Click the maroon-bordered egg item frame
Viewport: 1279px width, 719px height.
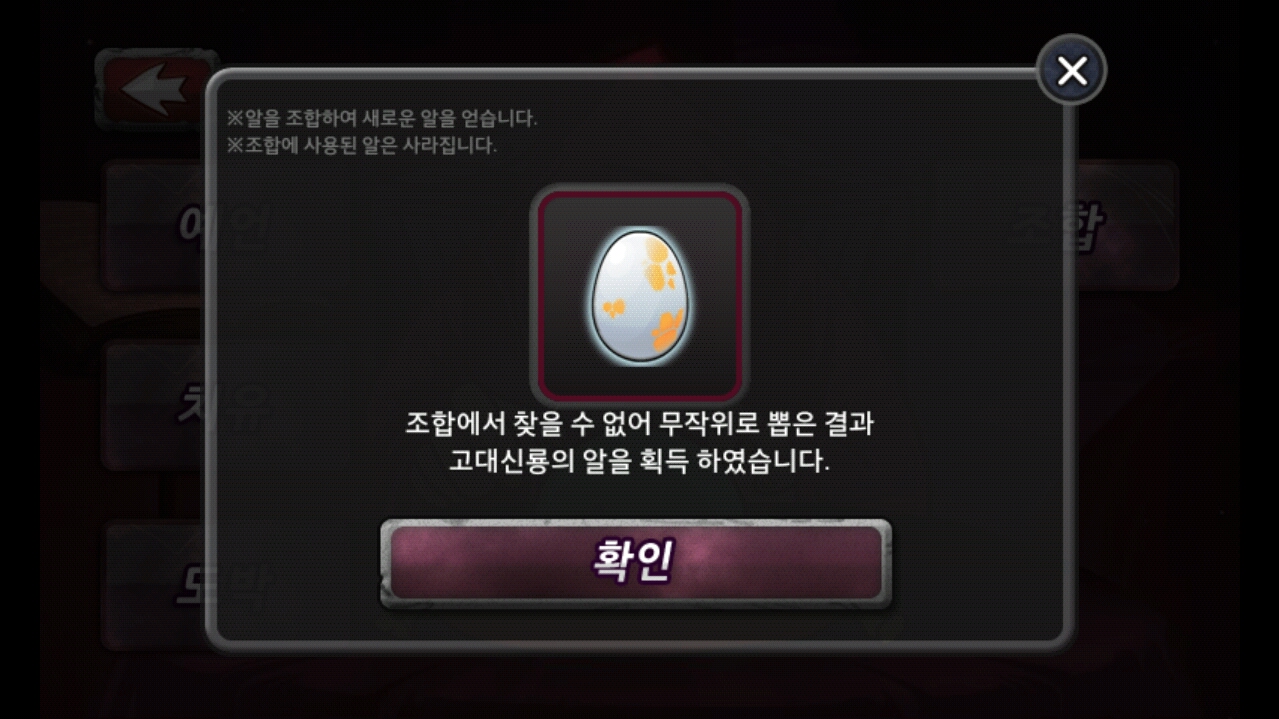(x=640, y=294)
